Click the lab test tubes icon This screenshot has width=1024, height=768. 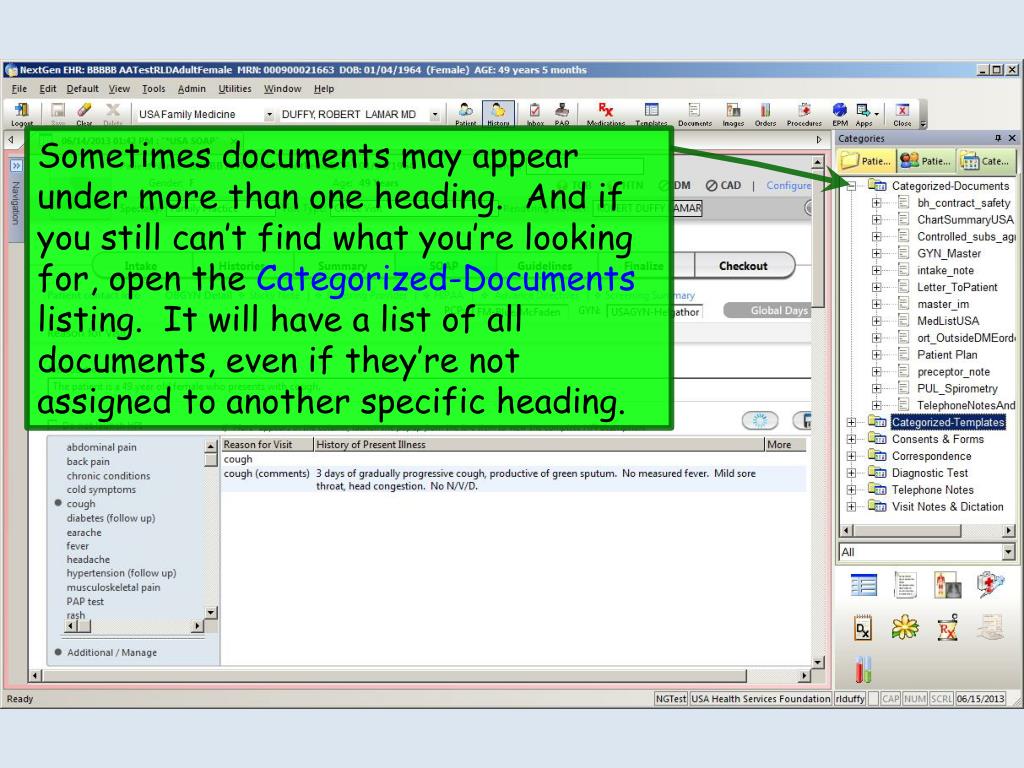click(863, 669)
